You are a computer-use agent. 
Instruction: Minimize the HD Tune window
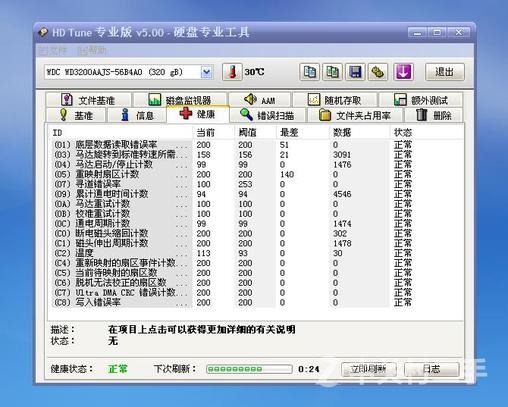click(417, 33)
